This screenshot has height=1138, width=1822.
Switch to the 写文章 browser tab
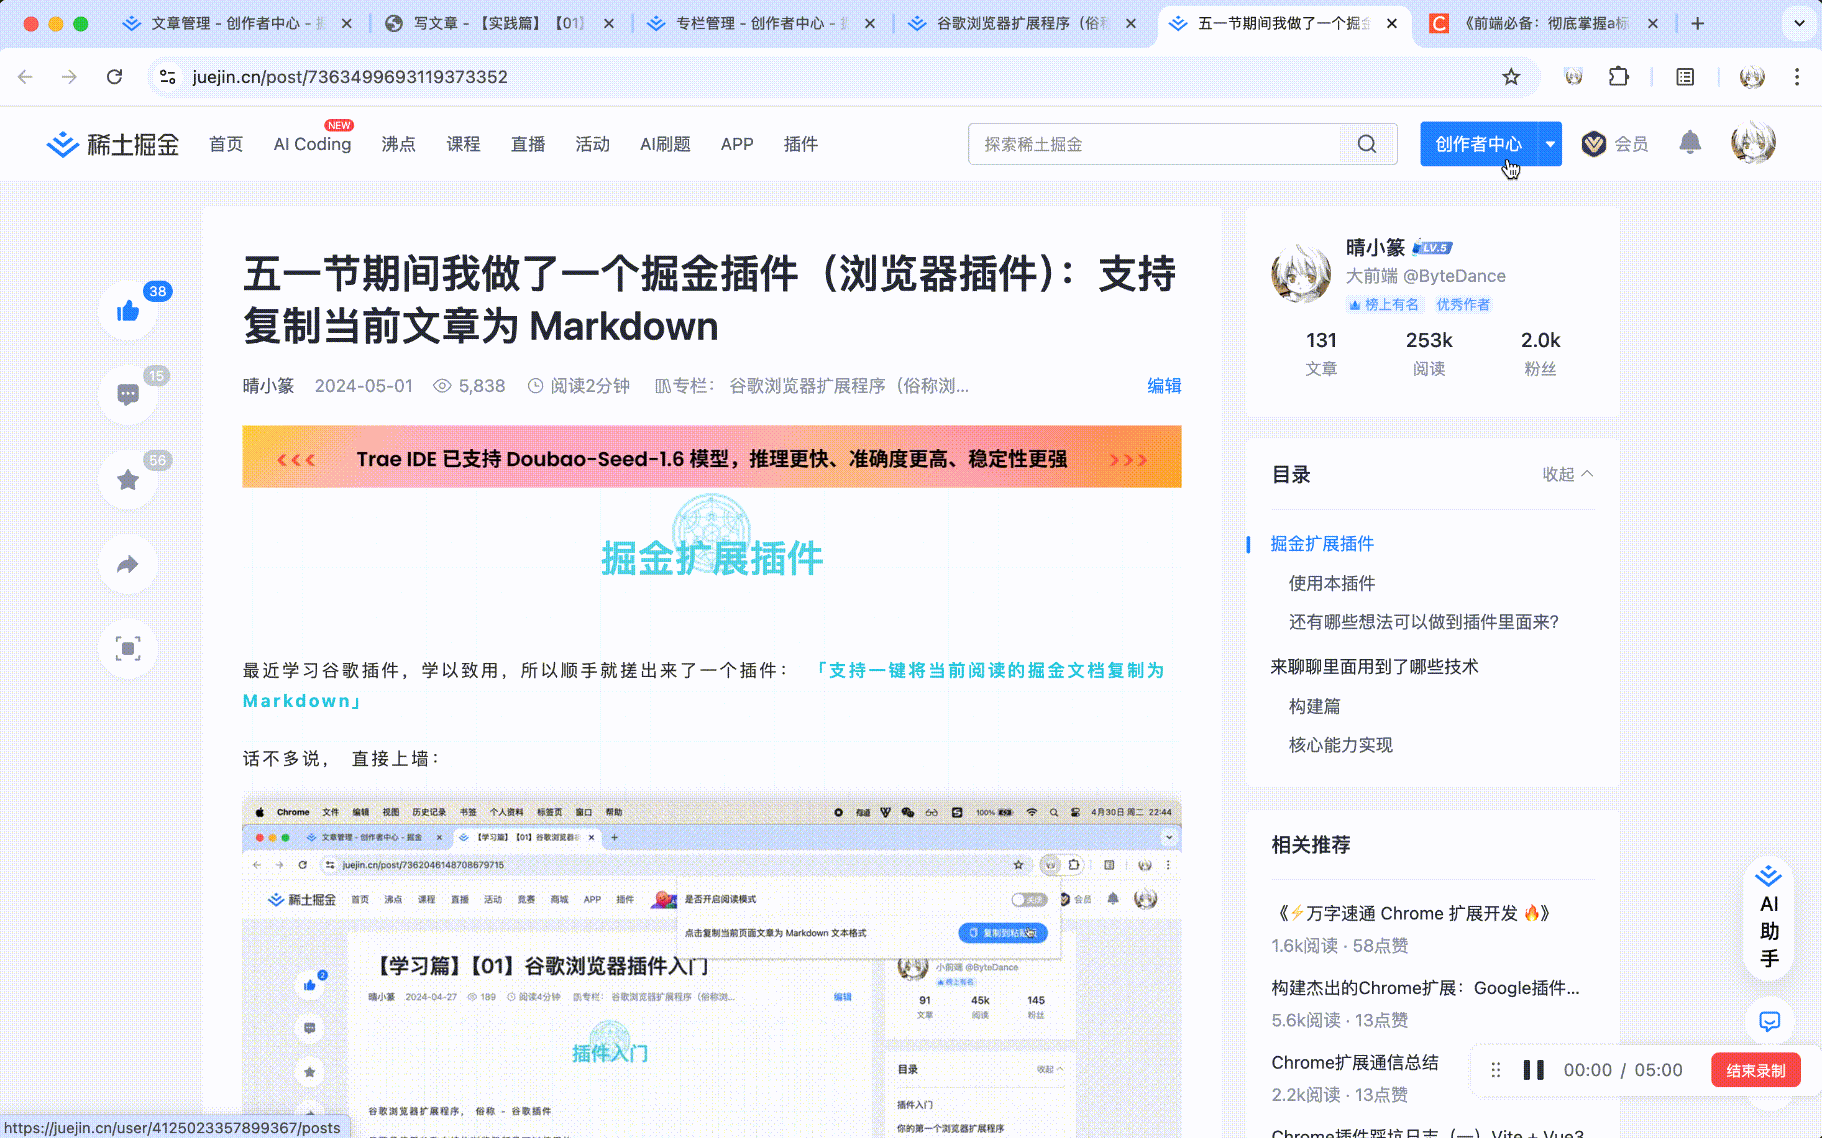point(480,22)
